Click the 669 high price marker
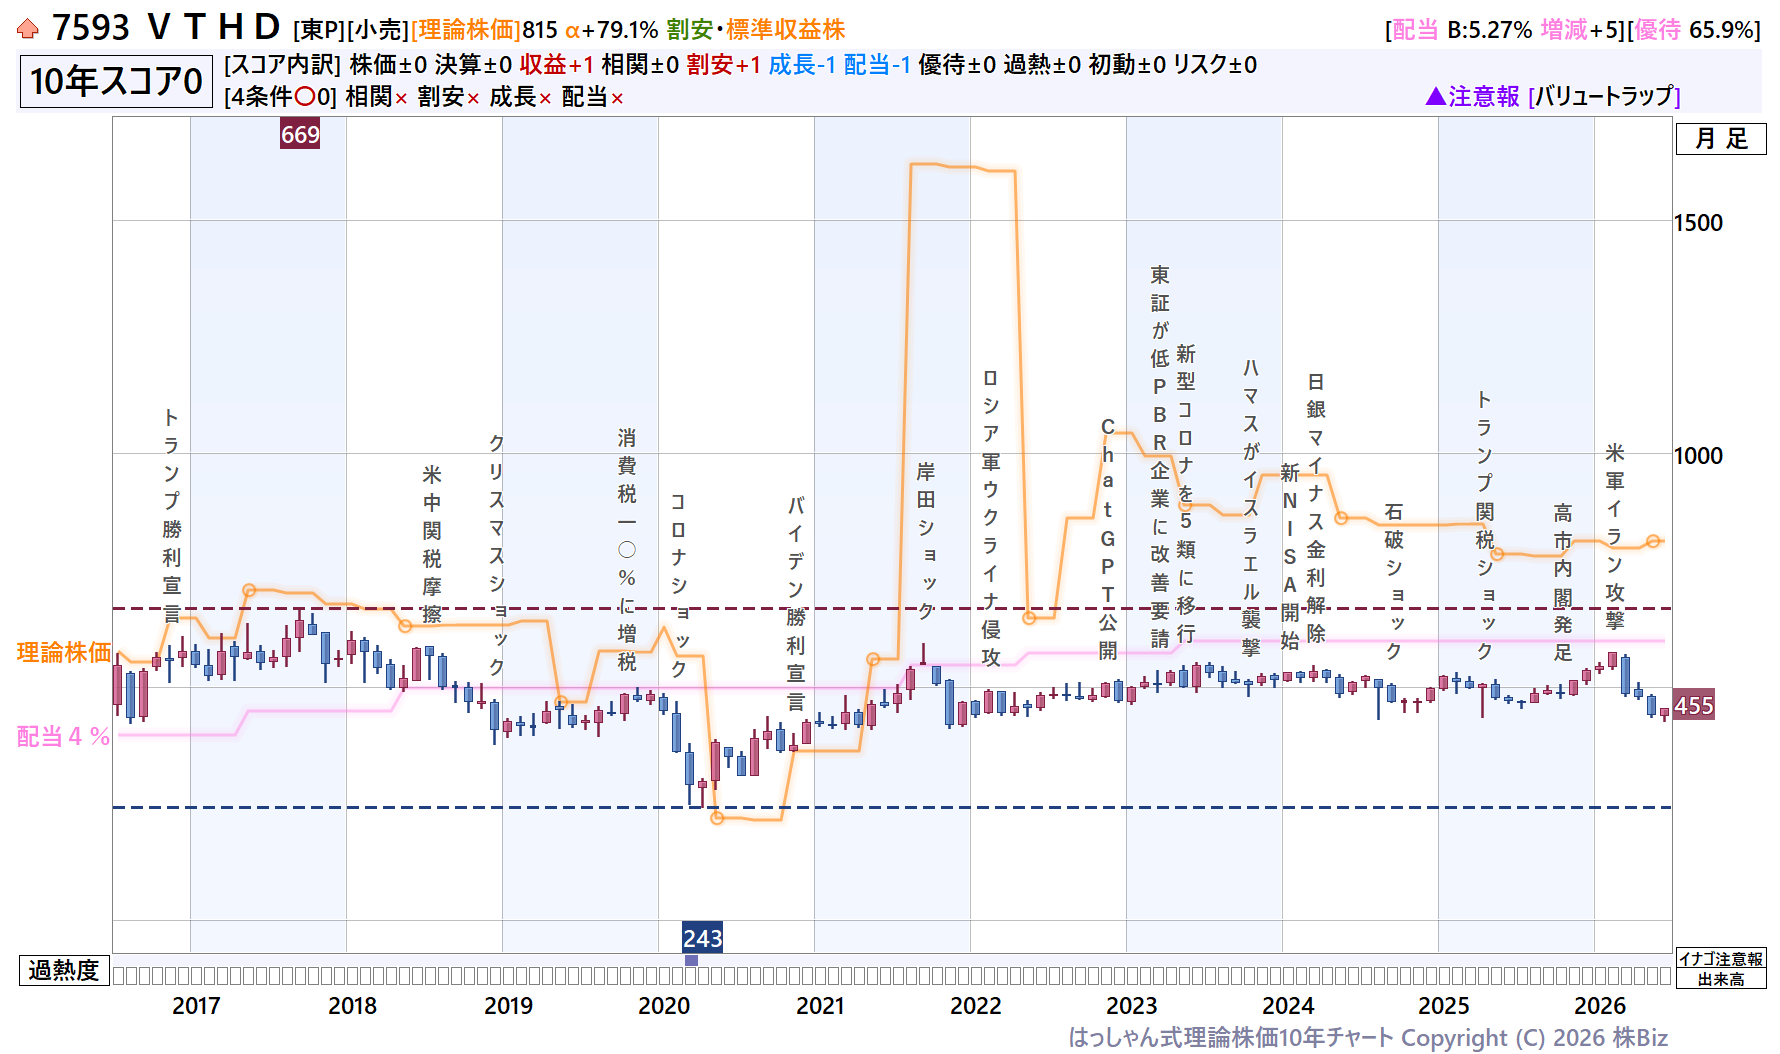Image resolution: width=1780 pixels, height=1054 pixels. click(300, 134)
